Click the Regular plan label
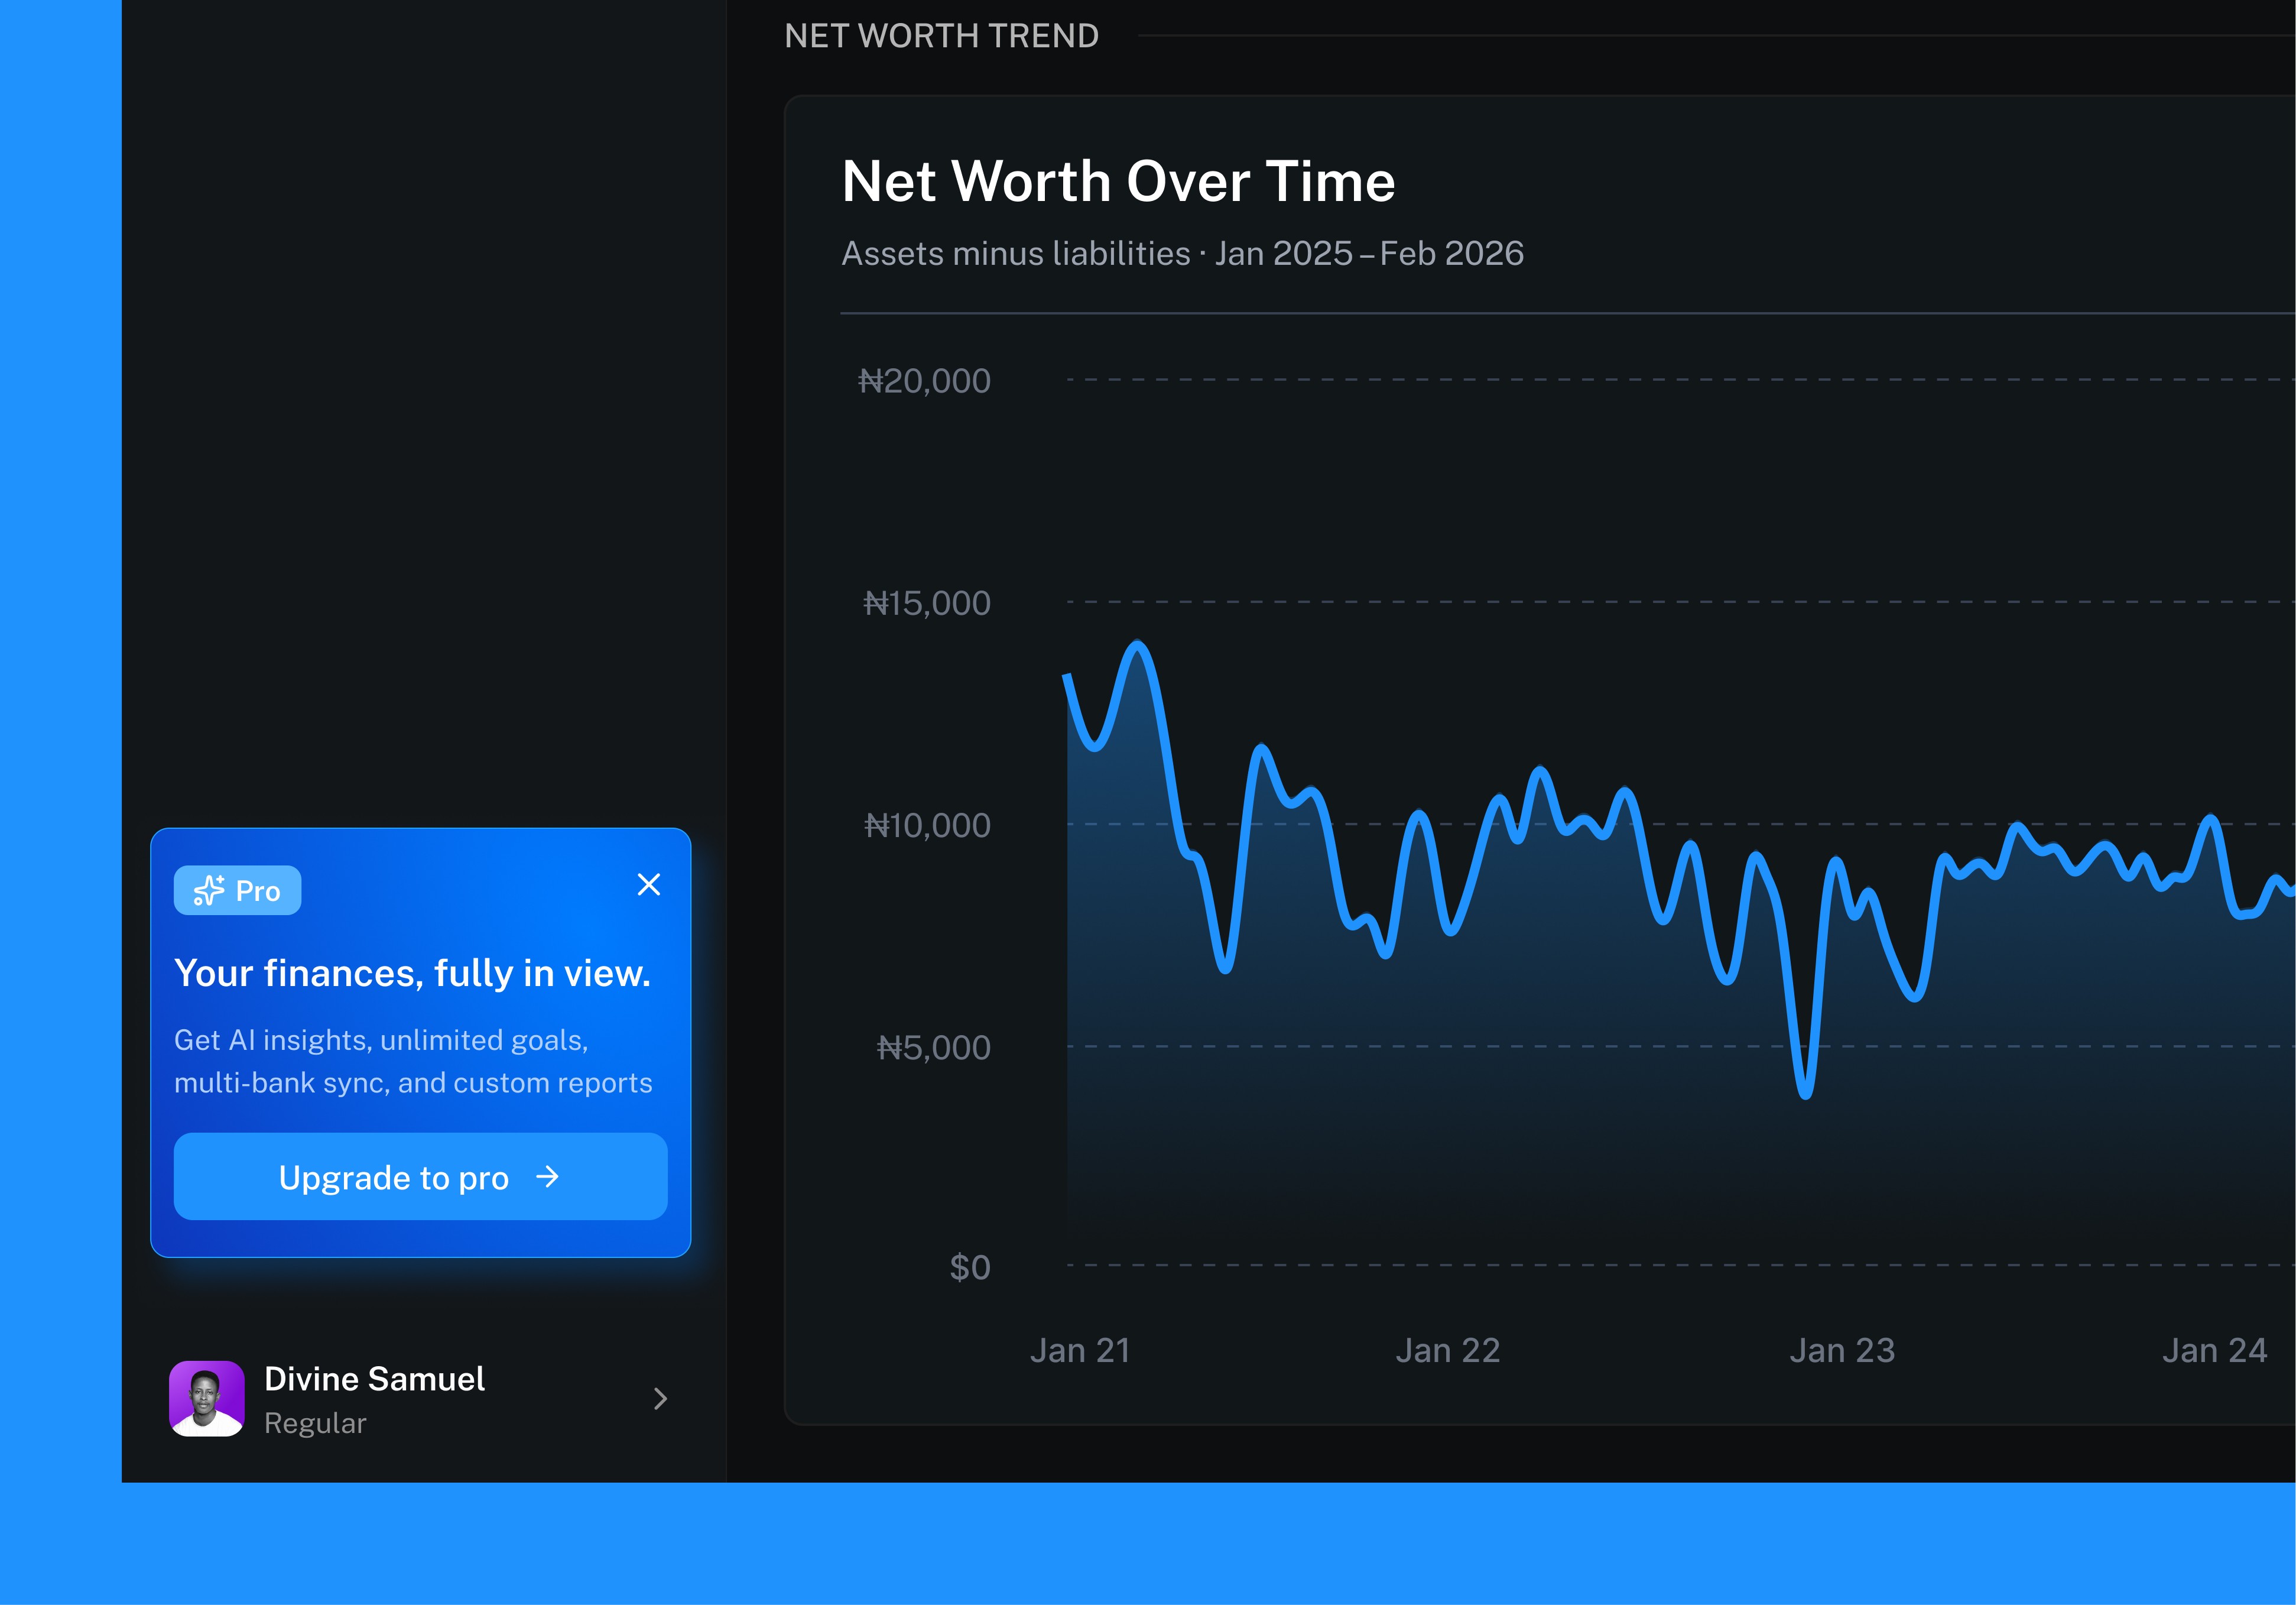 tap(315, 1423)
